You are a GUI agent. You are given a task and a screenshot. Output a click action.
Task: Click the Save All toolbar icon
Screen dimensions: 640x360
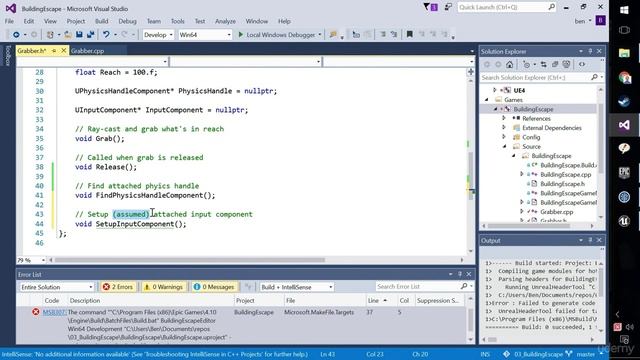[90, 35]
